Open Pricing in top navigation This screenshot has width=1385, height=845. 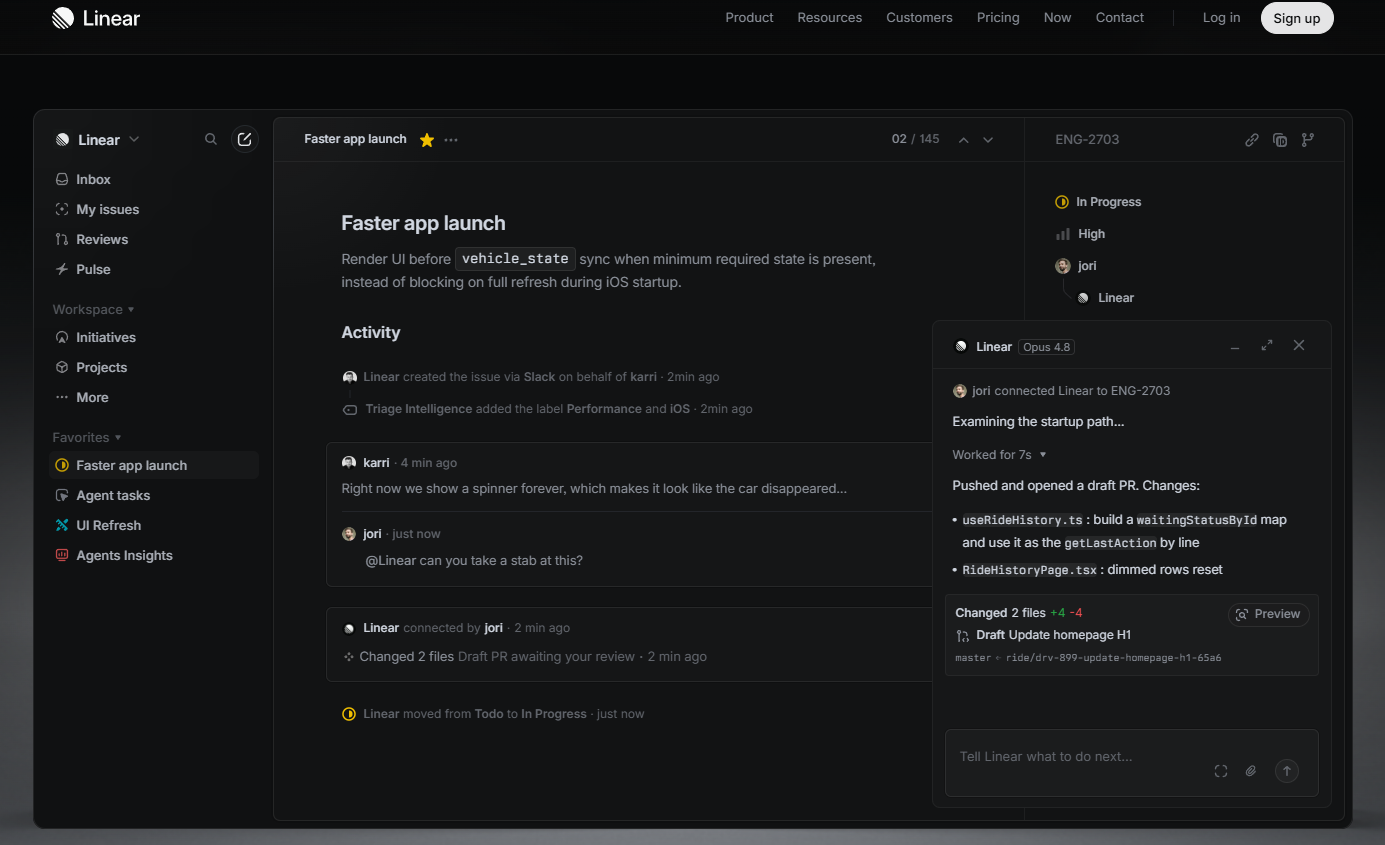(998, 18)
